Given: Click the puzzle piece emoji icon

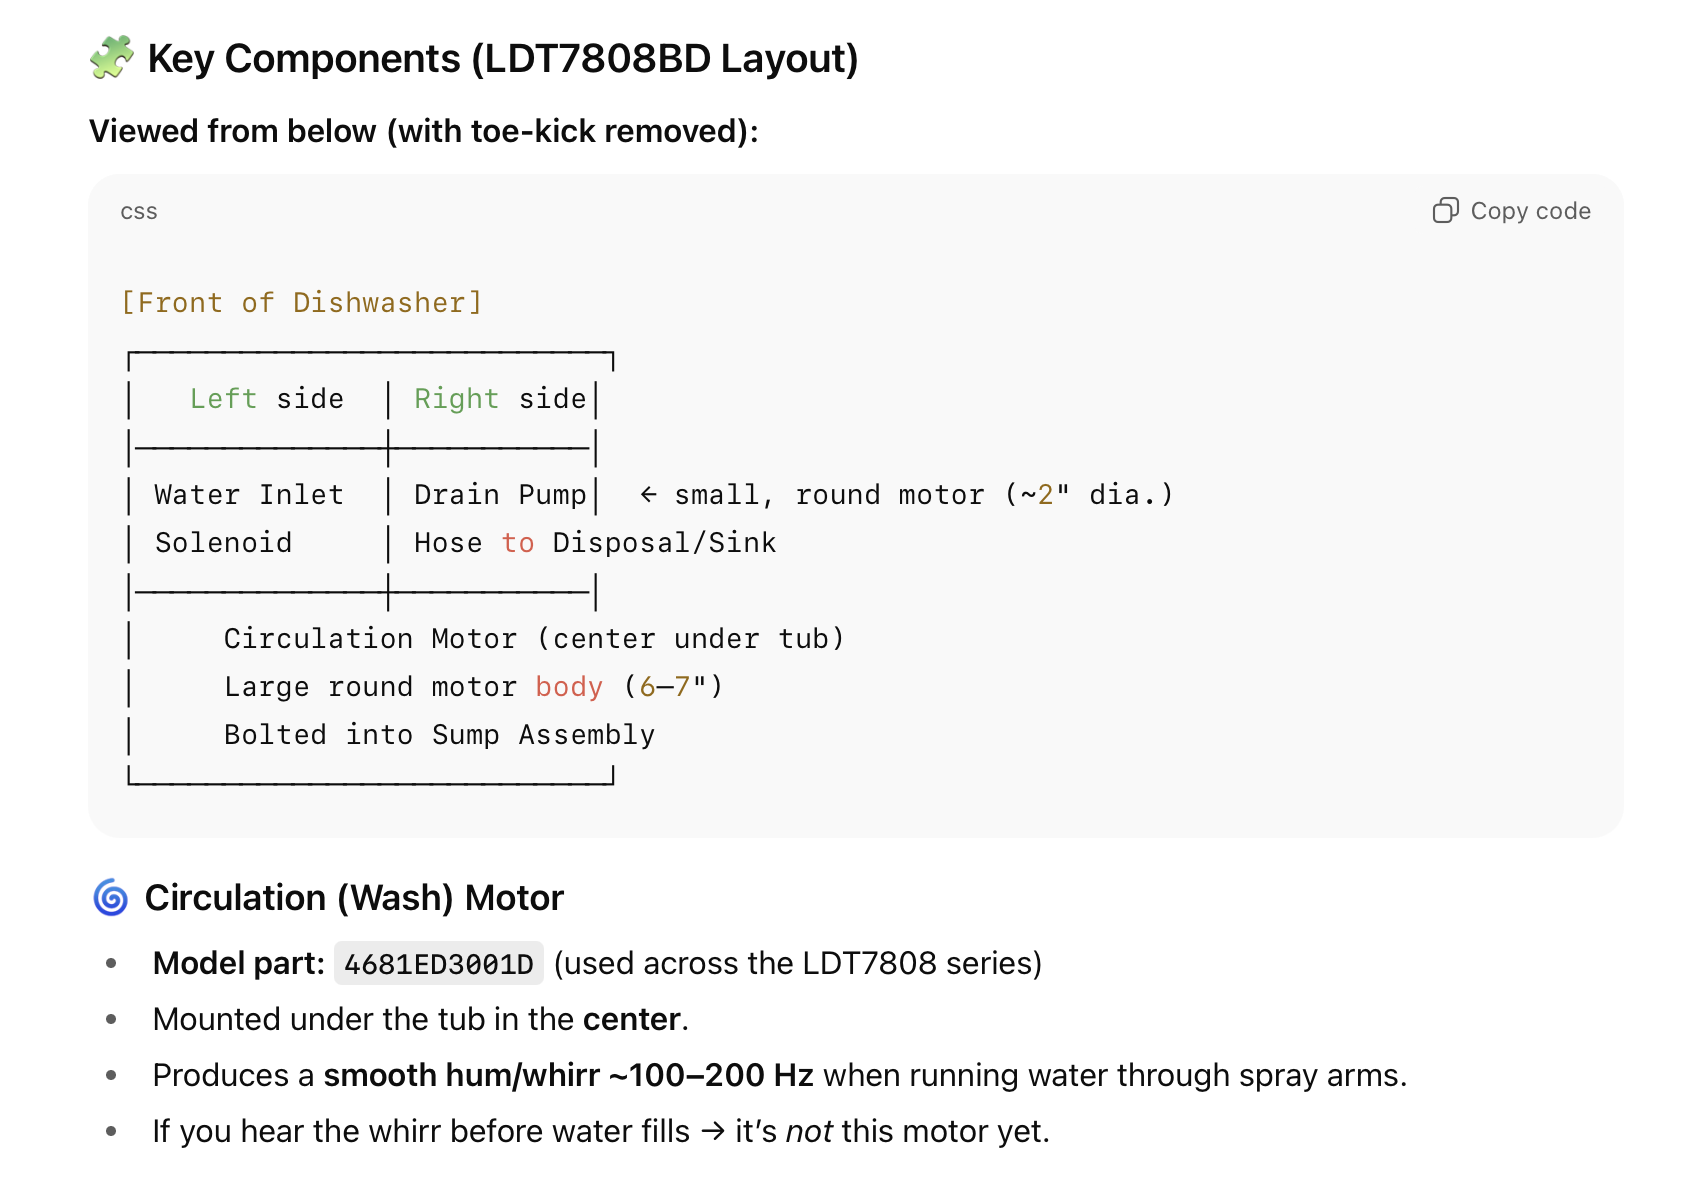Looking at the screenshot, I should pyautogui.click(x=111, y=58).
